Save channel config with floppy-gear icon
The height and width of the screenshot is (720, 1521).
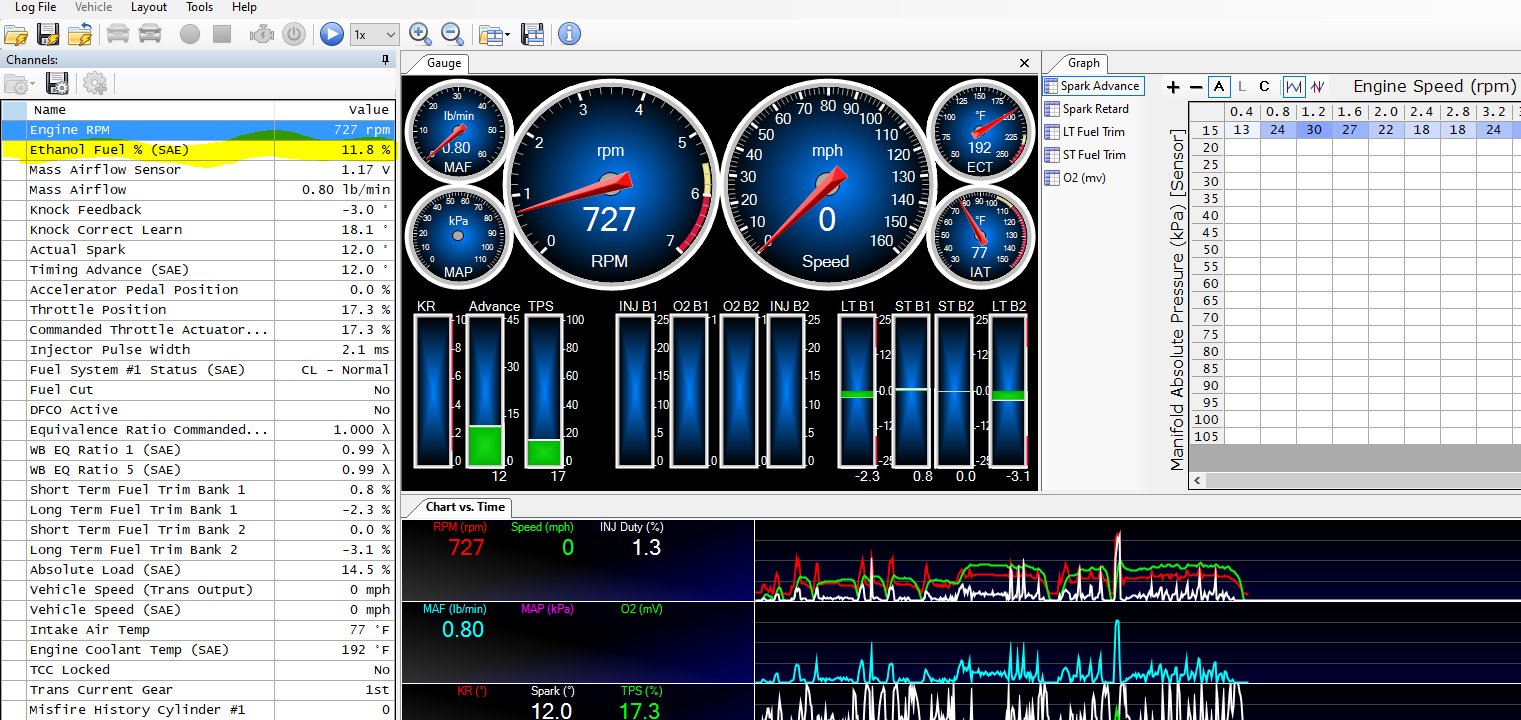coord(58,83)
